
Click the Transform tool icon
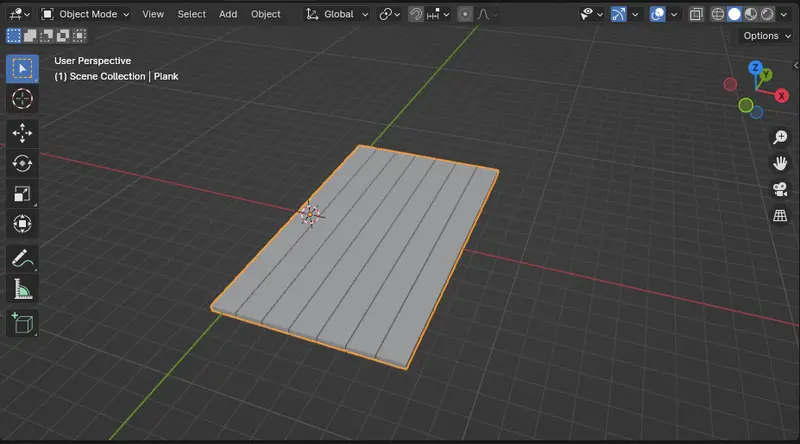22,223
